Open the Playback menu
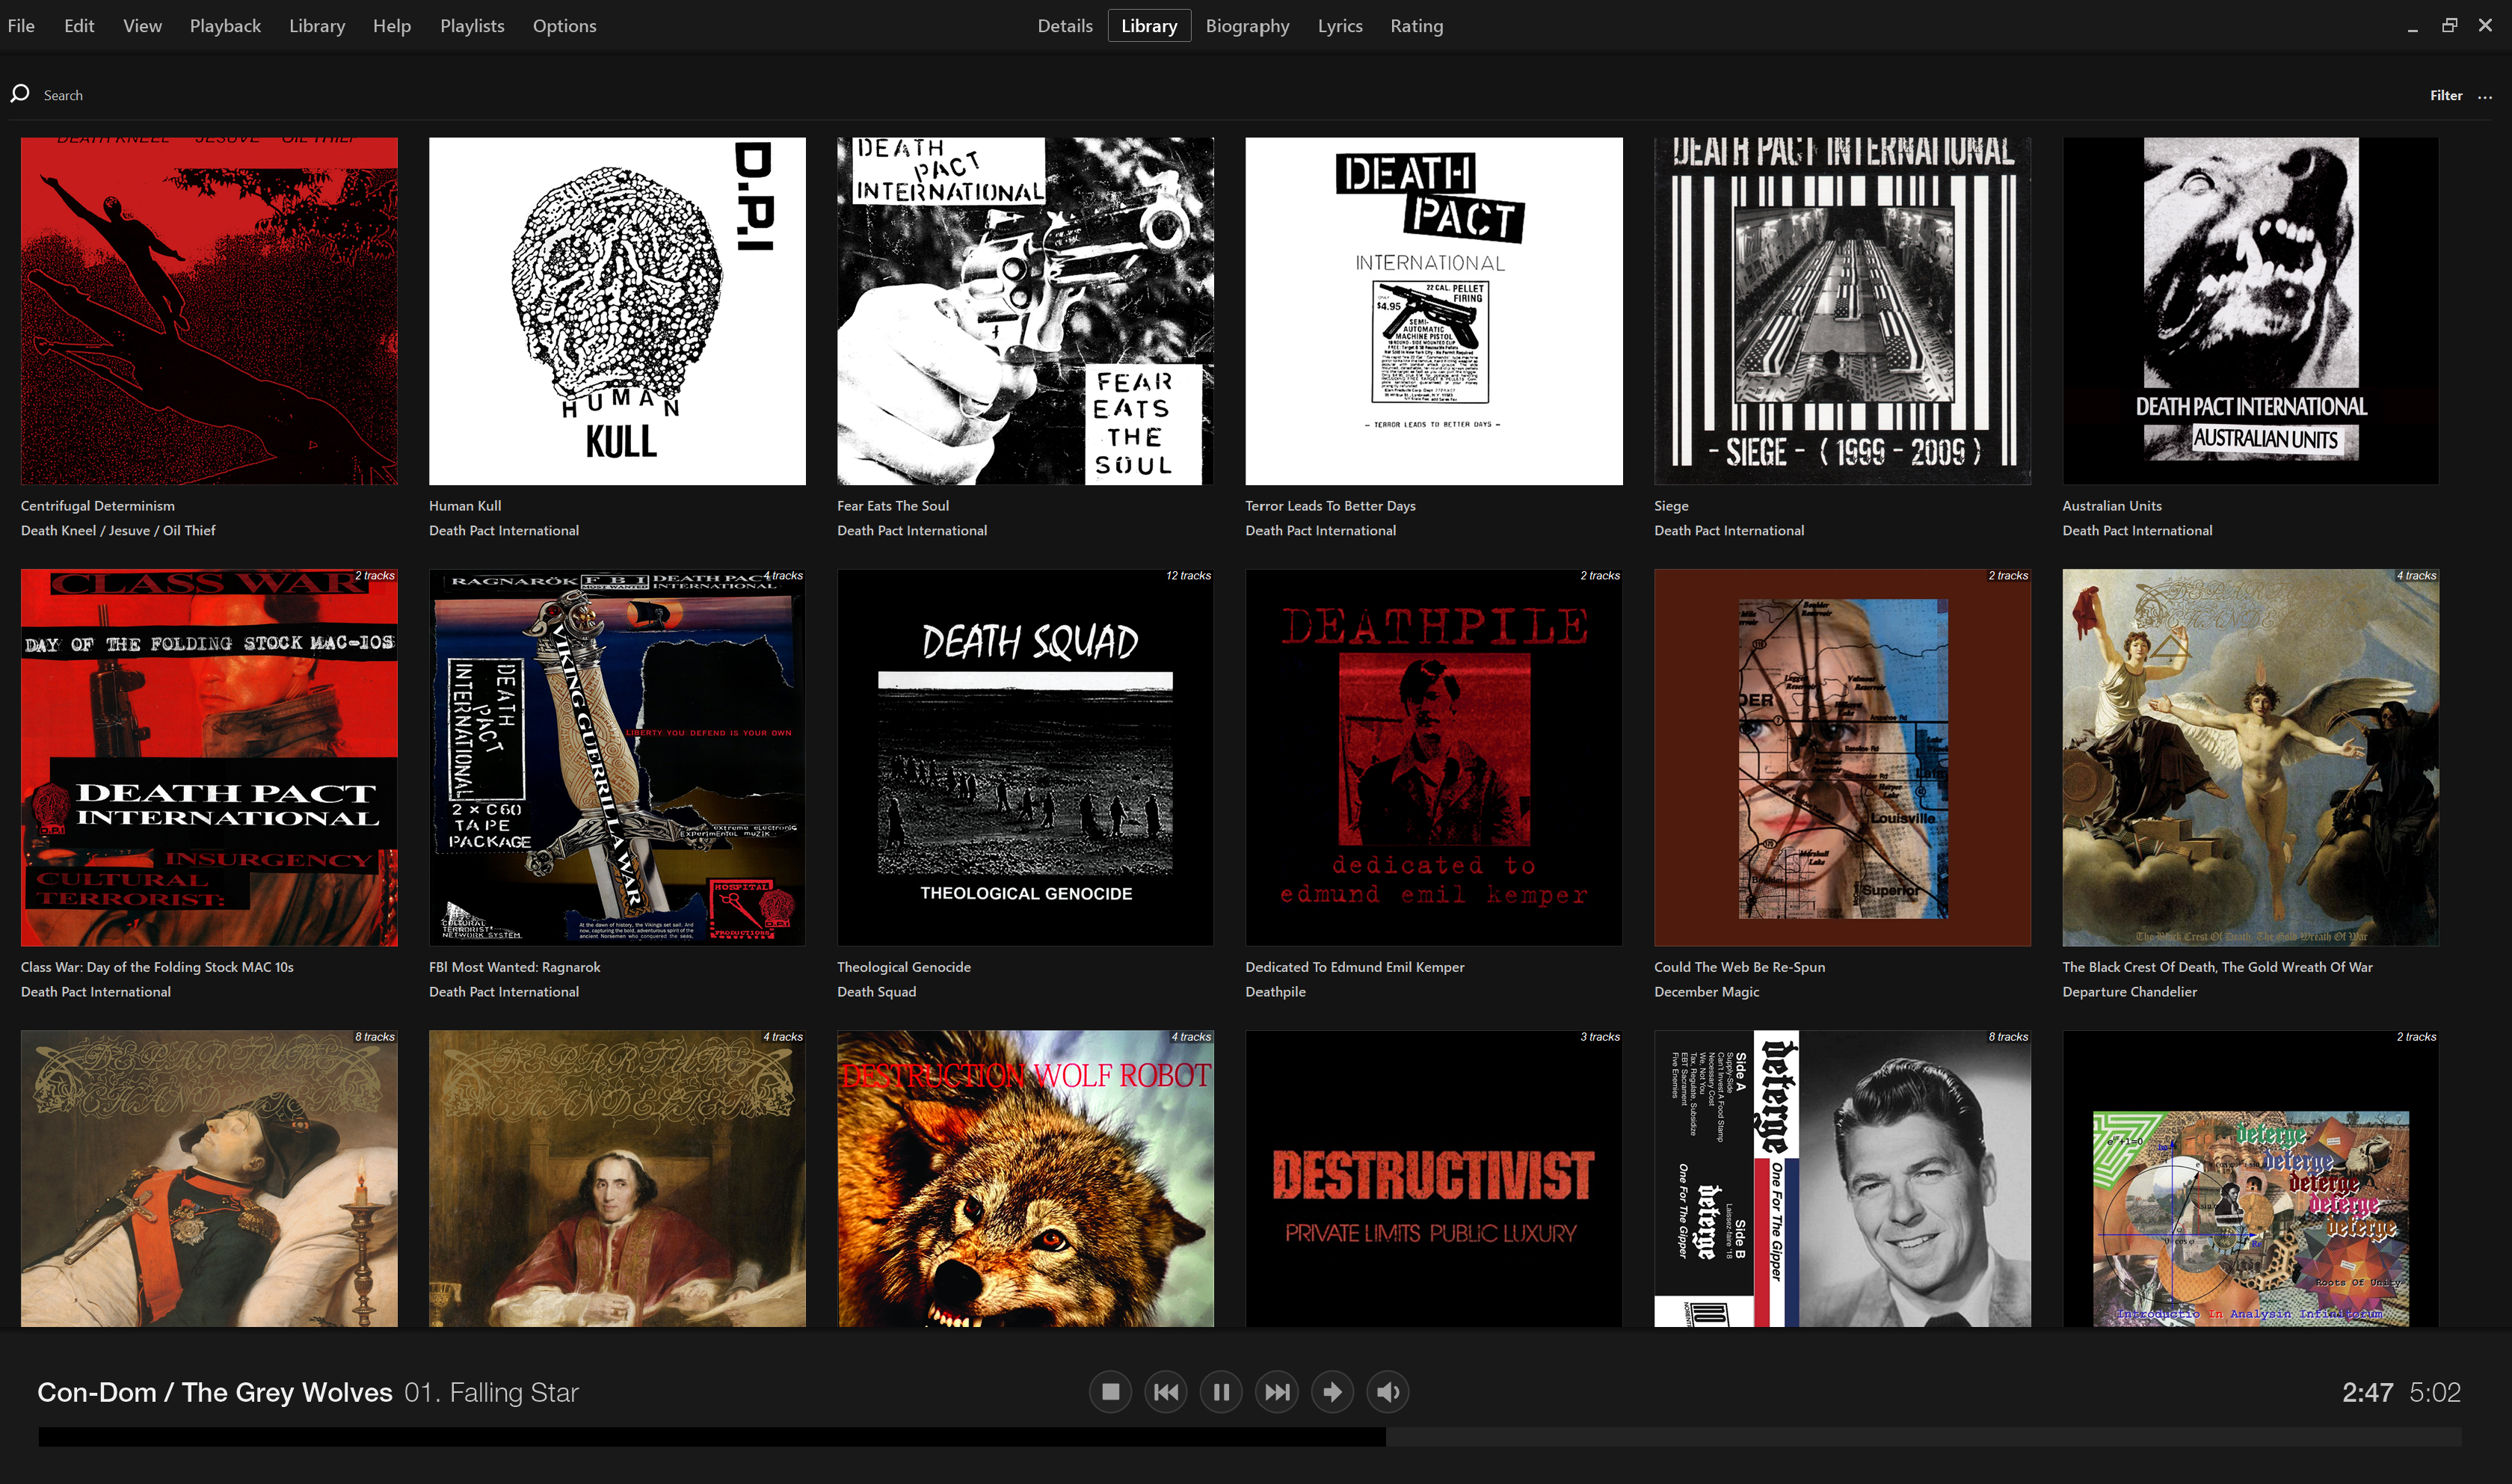2512x1484 pixels. point(225,26)
